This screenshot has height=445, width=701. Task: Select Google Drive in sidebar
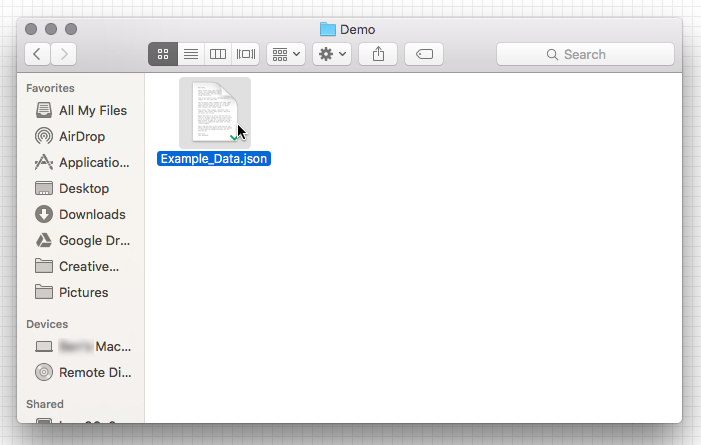click(x=94, y=240)
